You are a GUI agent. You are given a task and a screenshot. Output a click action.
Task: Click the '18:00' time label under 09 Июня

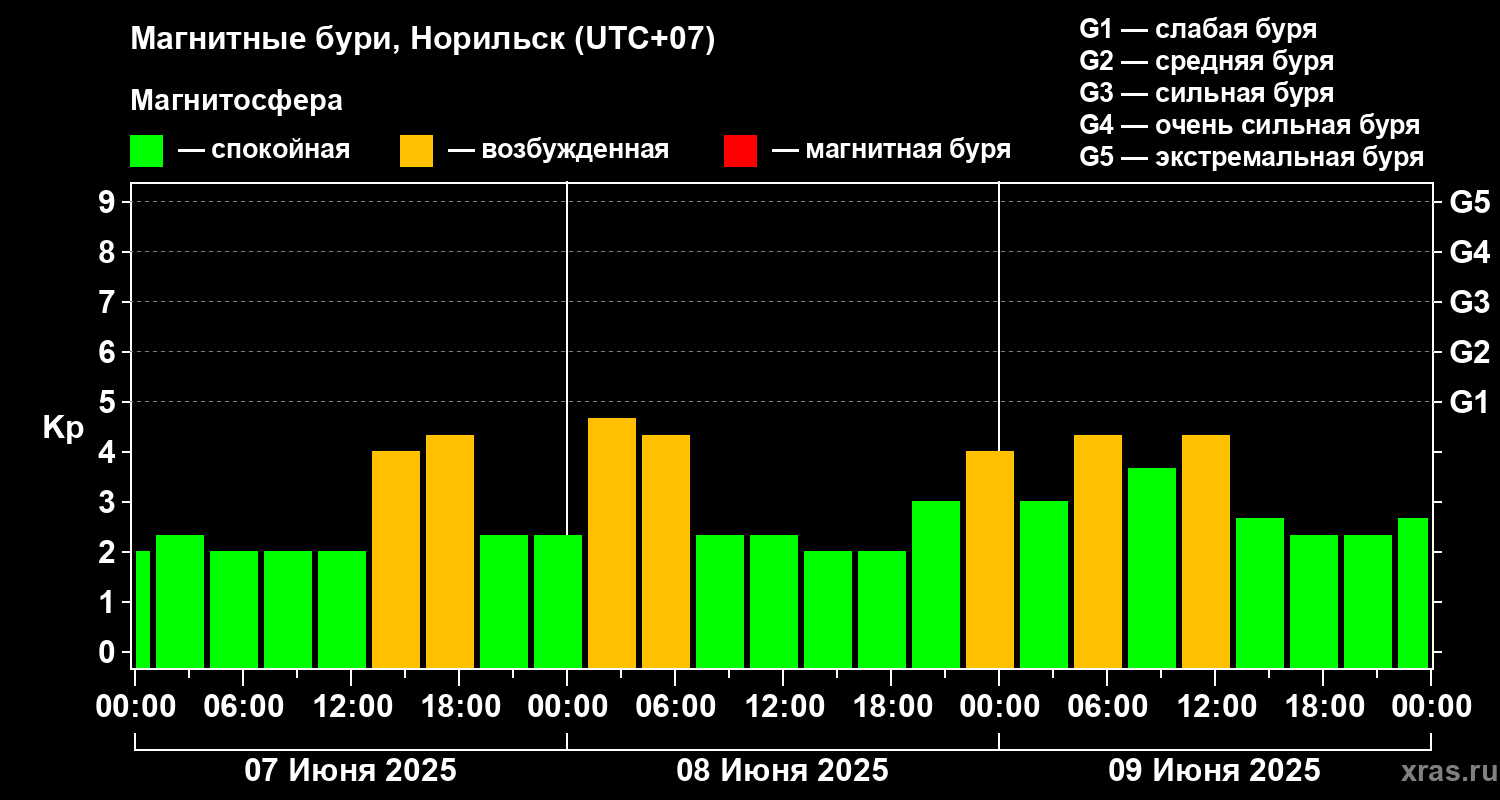(1323, 707)
